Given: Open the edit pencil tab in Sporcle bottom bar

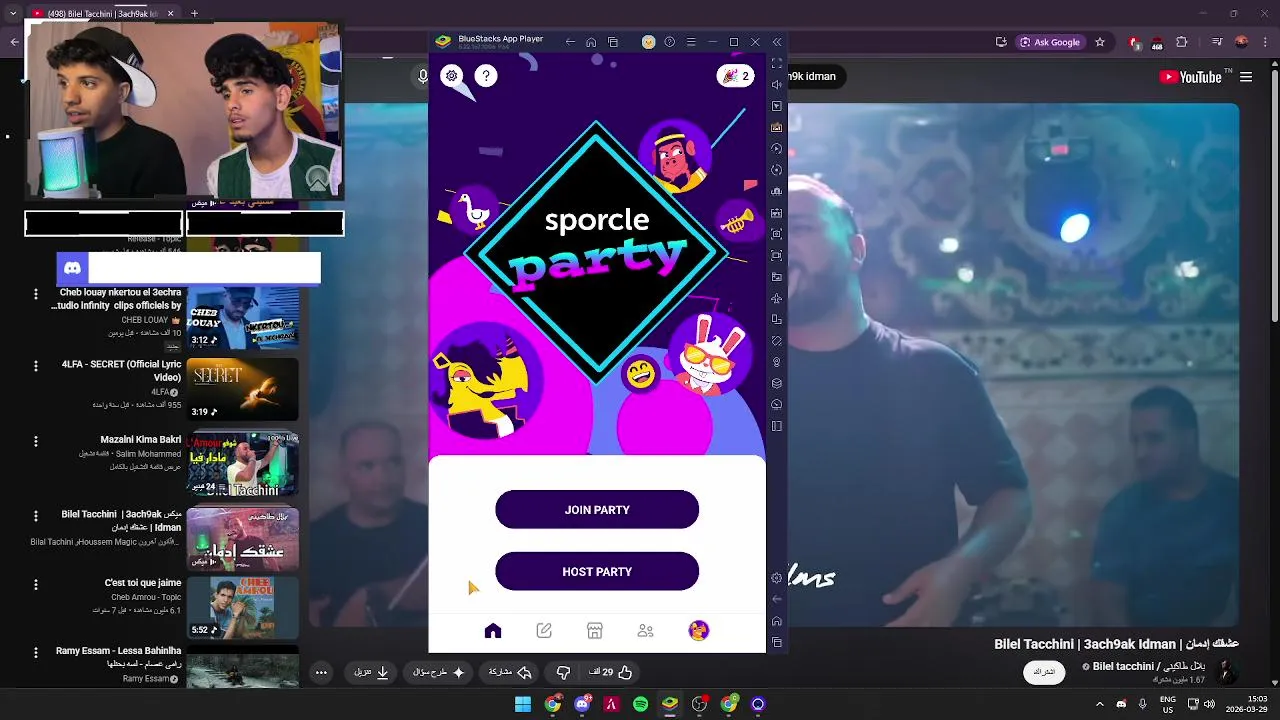Looking at the screenshot, I should click(544, 630).
